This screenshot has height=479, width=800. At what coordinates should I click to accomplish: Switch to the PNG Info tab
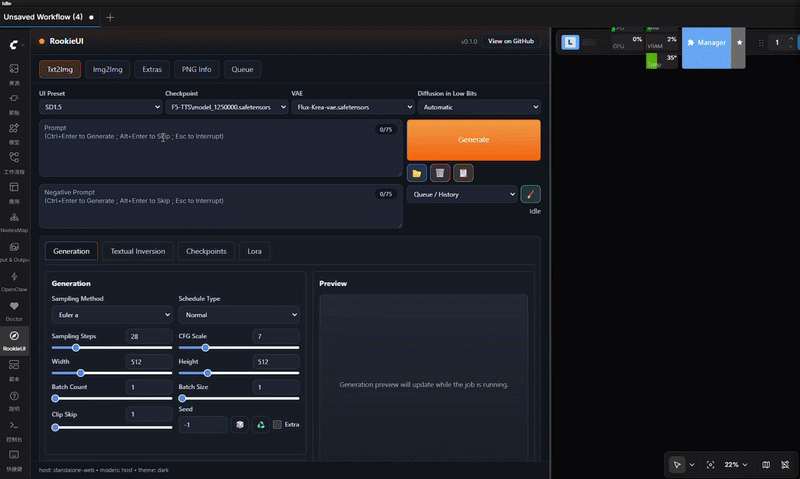point(196,69)
